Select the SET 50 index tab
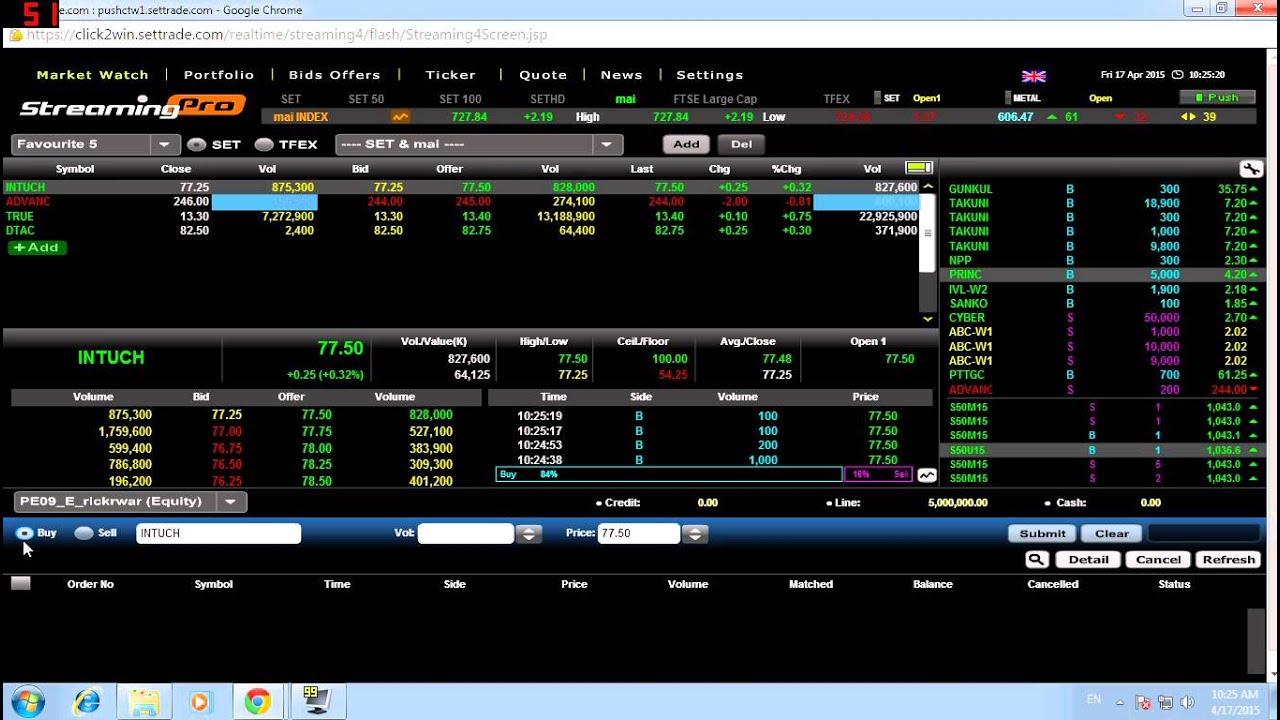1280x720 pixels. pyautogui.click(x=366, y=99)
